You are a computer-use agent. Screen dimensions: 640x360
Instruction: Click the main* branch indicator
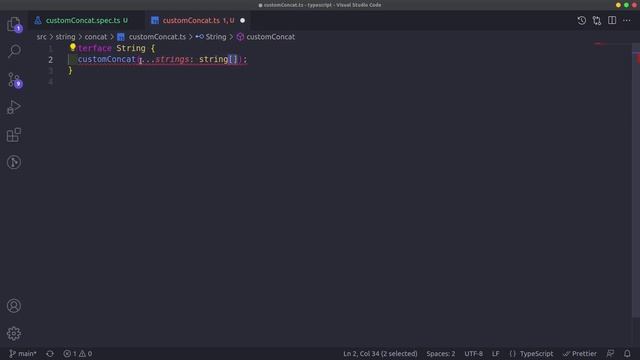23,353
